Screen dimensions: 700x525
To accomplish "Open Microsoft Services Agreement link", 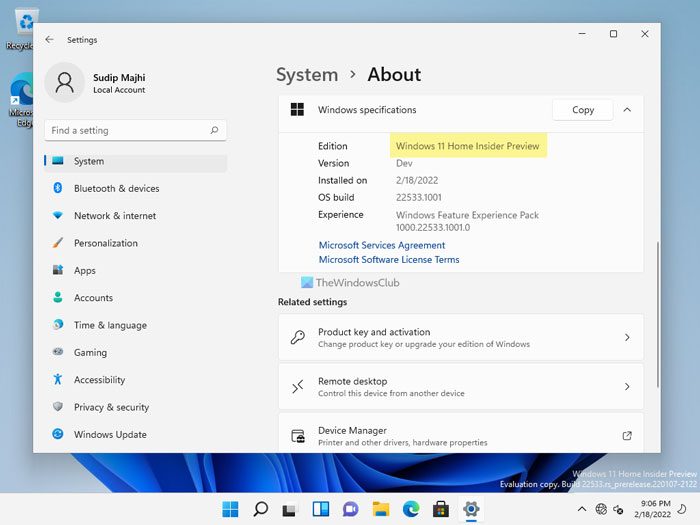I will (x=381, y=246).
